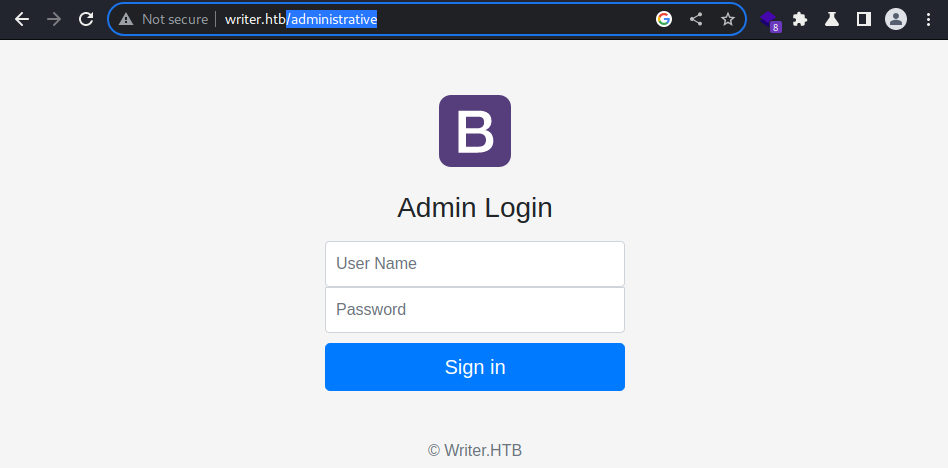948x468 pixels.
Task: Bookmark this page with star icon
Action: coord(728,19)
